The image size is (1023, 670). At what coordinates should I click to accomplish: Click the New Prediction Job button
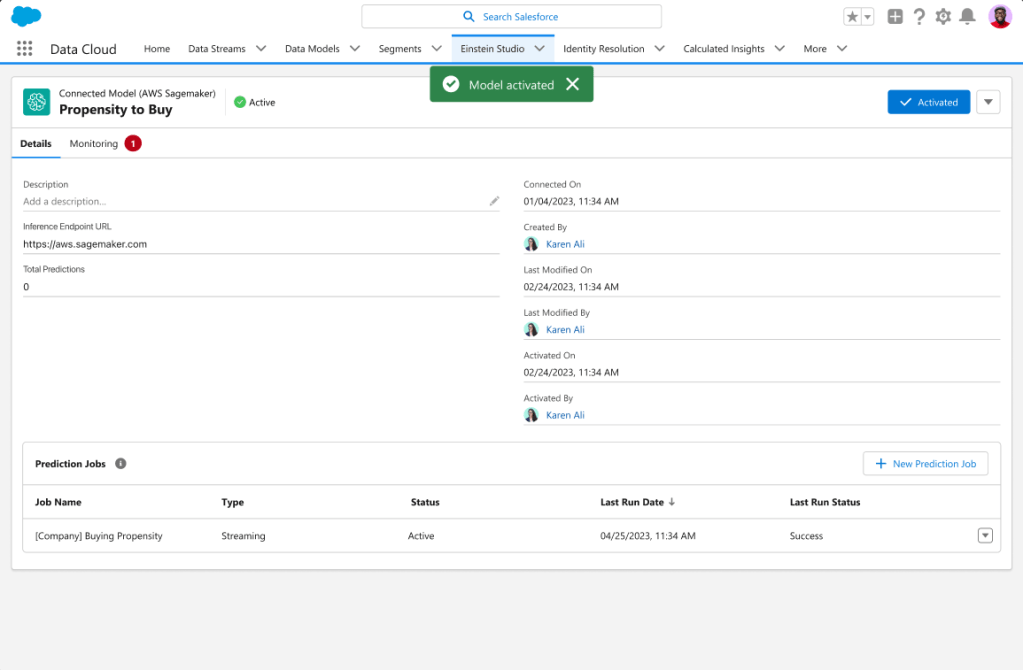[x=925, y=463]
